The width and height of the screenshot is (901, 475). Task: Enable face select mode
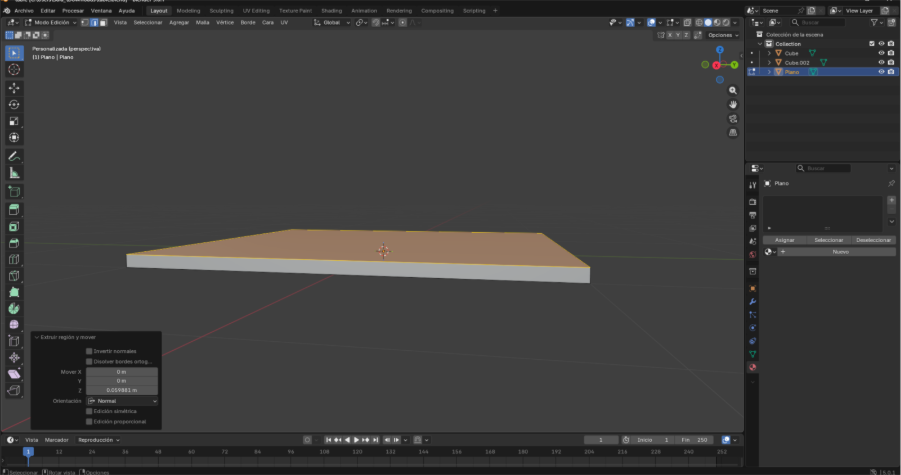point(103,22)
